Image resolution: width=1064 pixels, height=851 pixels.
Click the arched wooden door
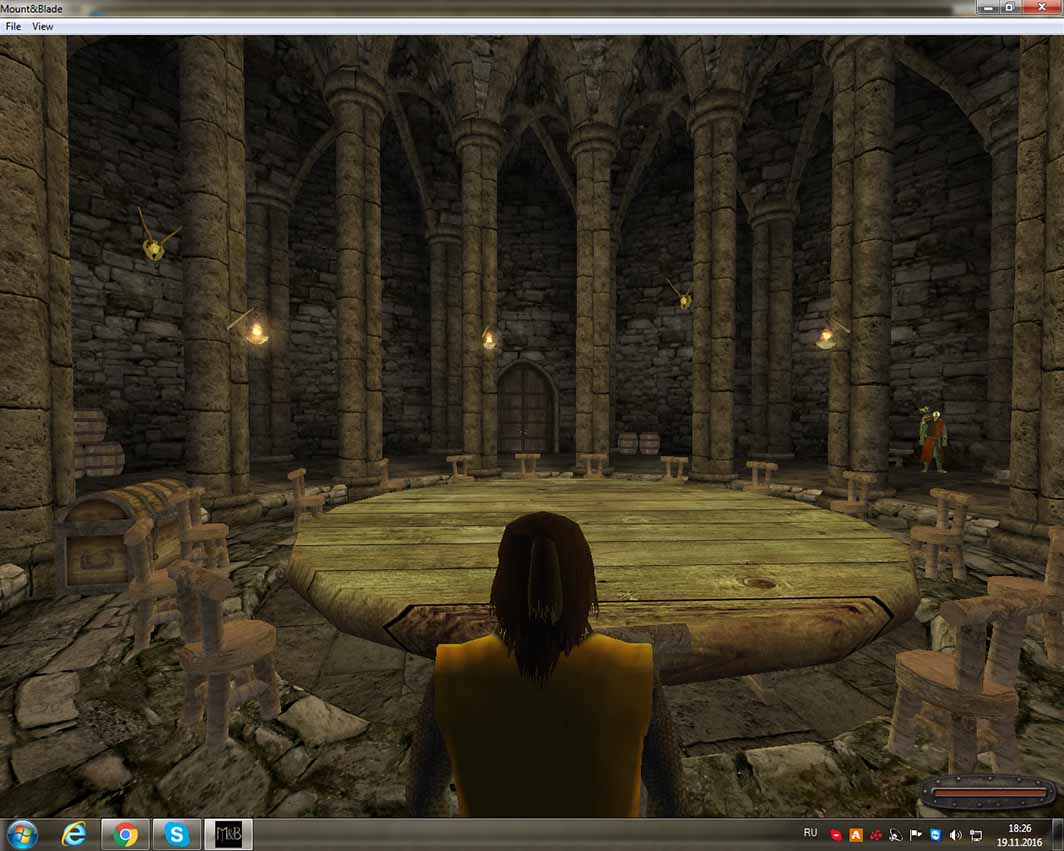pyautogui.click(x=526, y=408)
